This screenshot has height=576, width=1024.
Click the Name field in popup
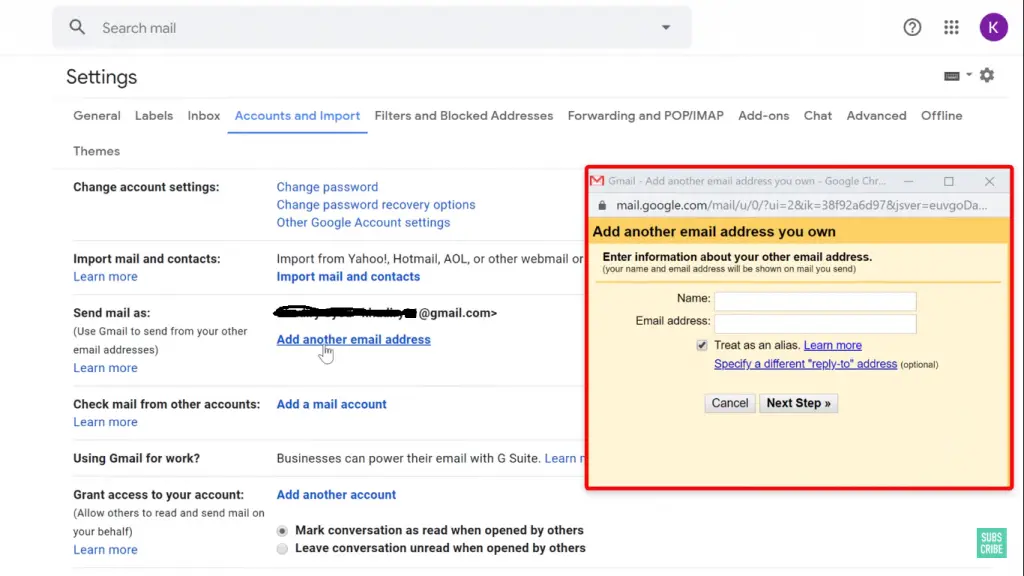[815, 300]
